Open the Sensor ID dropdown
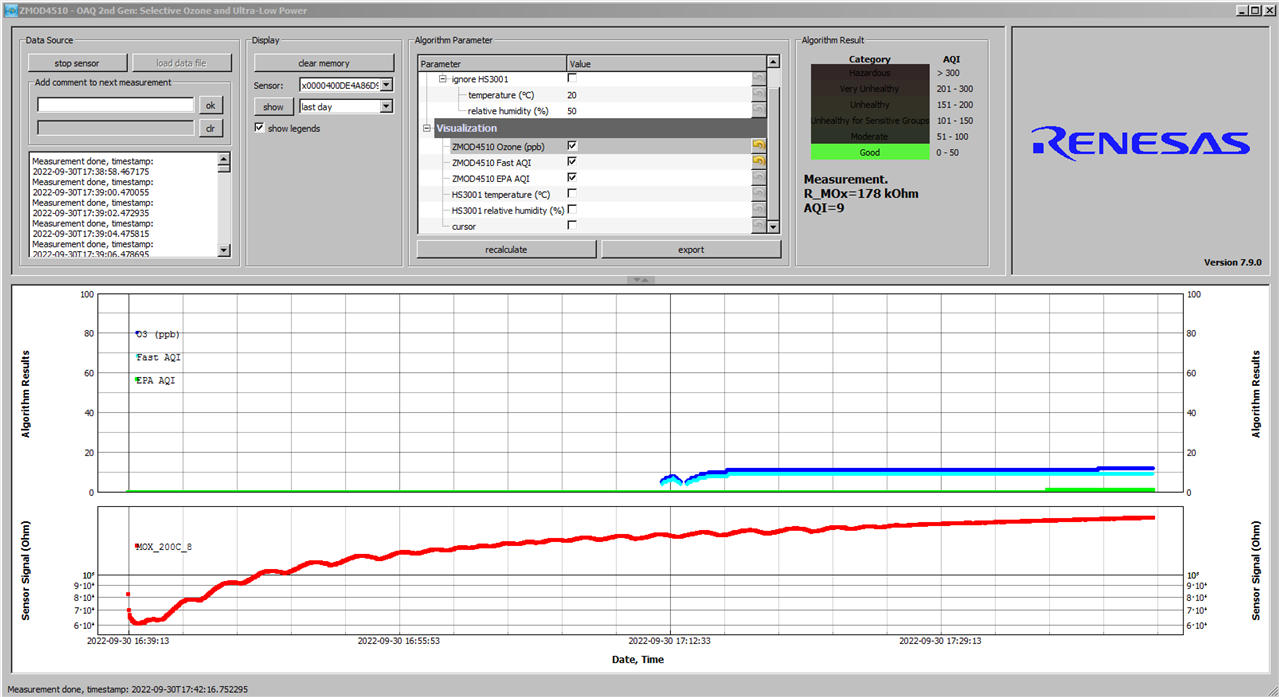 (x=387, y=86)
